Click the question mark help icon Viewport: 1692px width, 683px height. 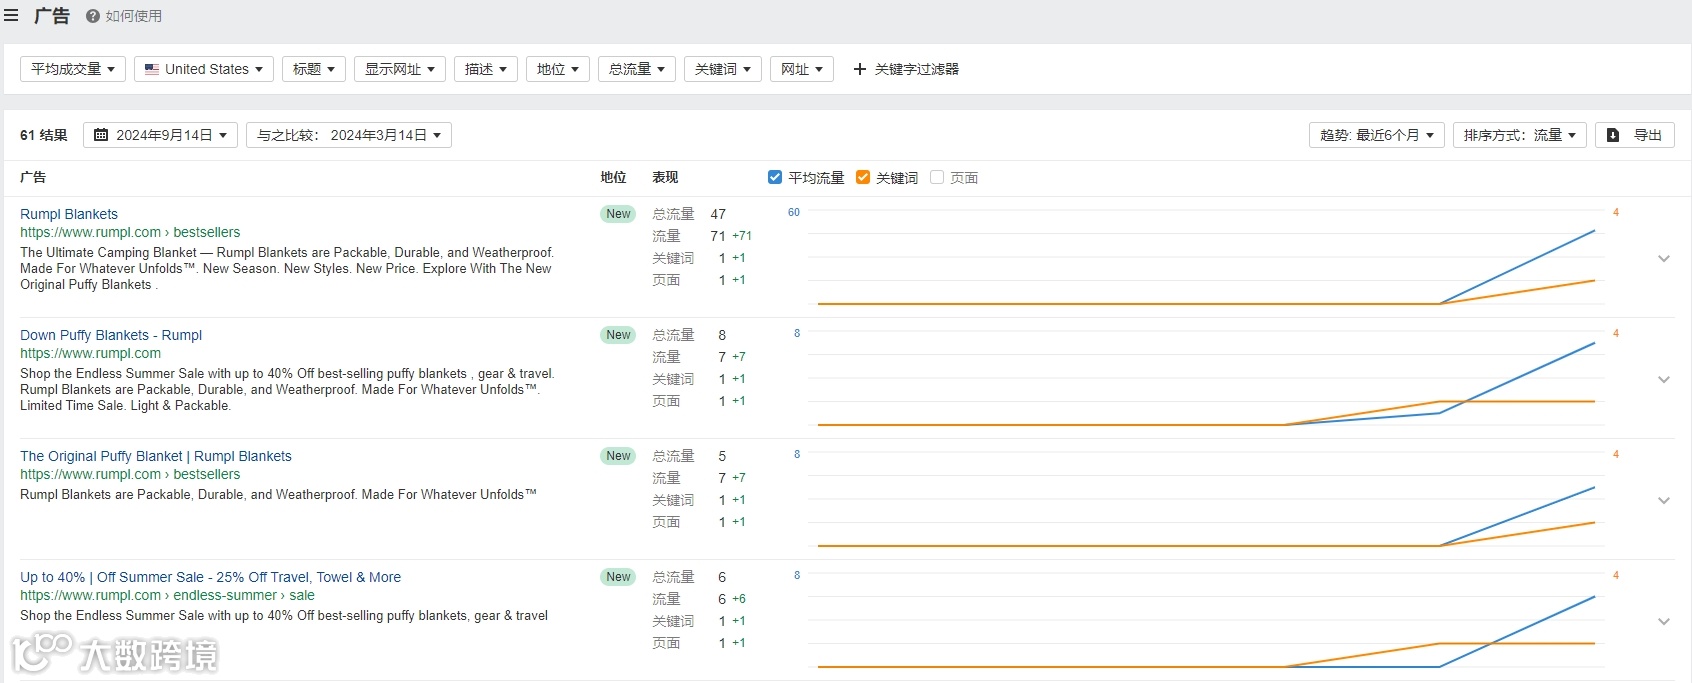[93, 16]
